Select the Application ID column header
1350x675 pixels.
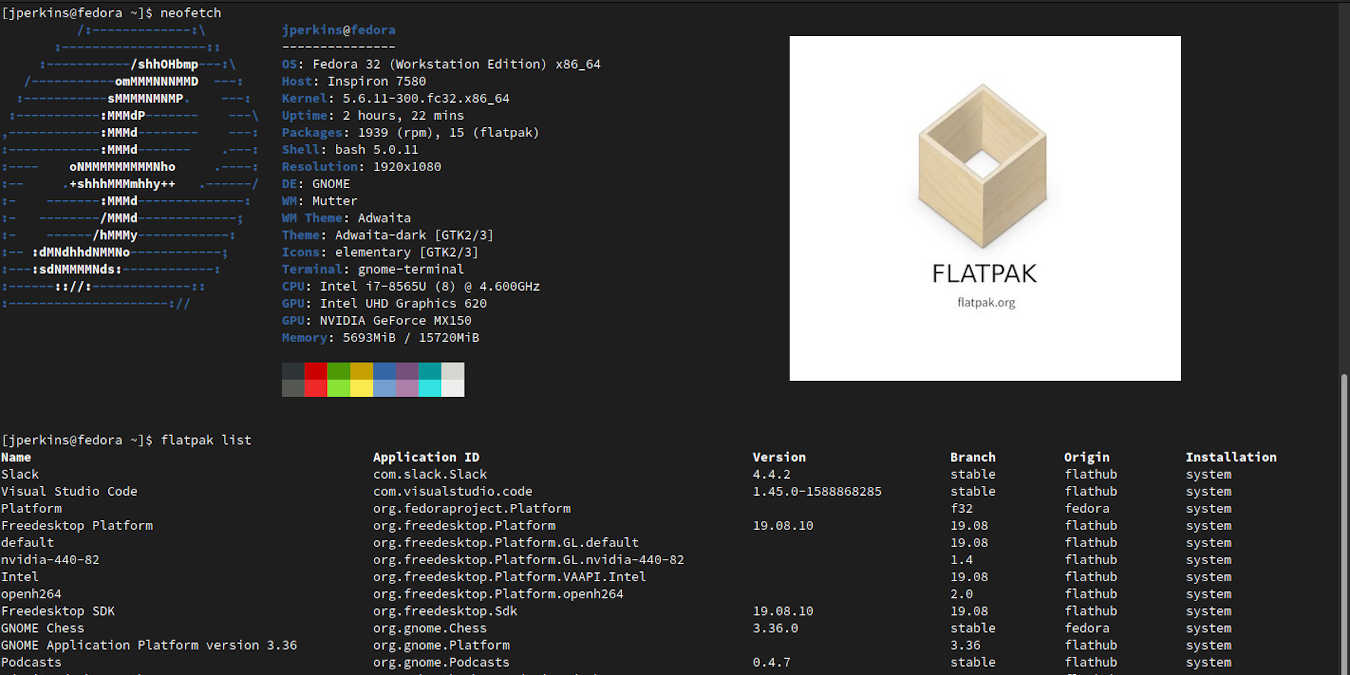pyautogui.click(x=425, y=456)
